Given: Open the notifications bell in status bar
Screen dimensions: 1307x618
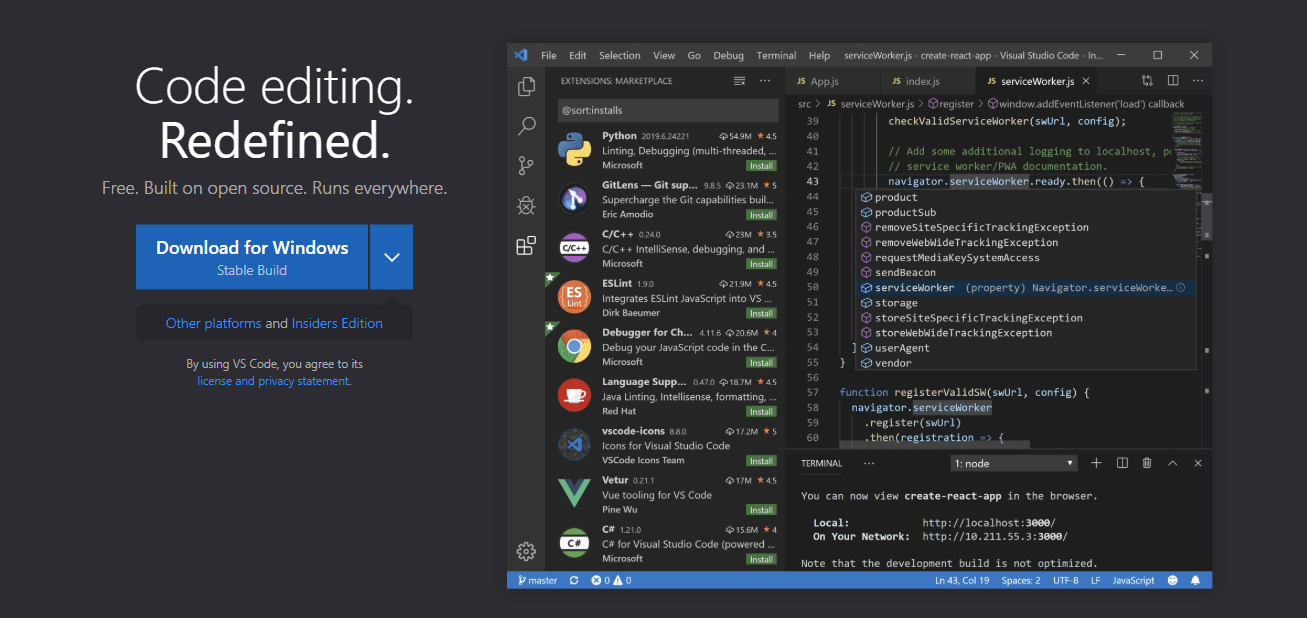Looking at the screenshot, I should (x=1195, y=580).
